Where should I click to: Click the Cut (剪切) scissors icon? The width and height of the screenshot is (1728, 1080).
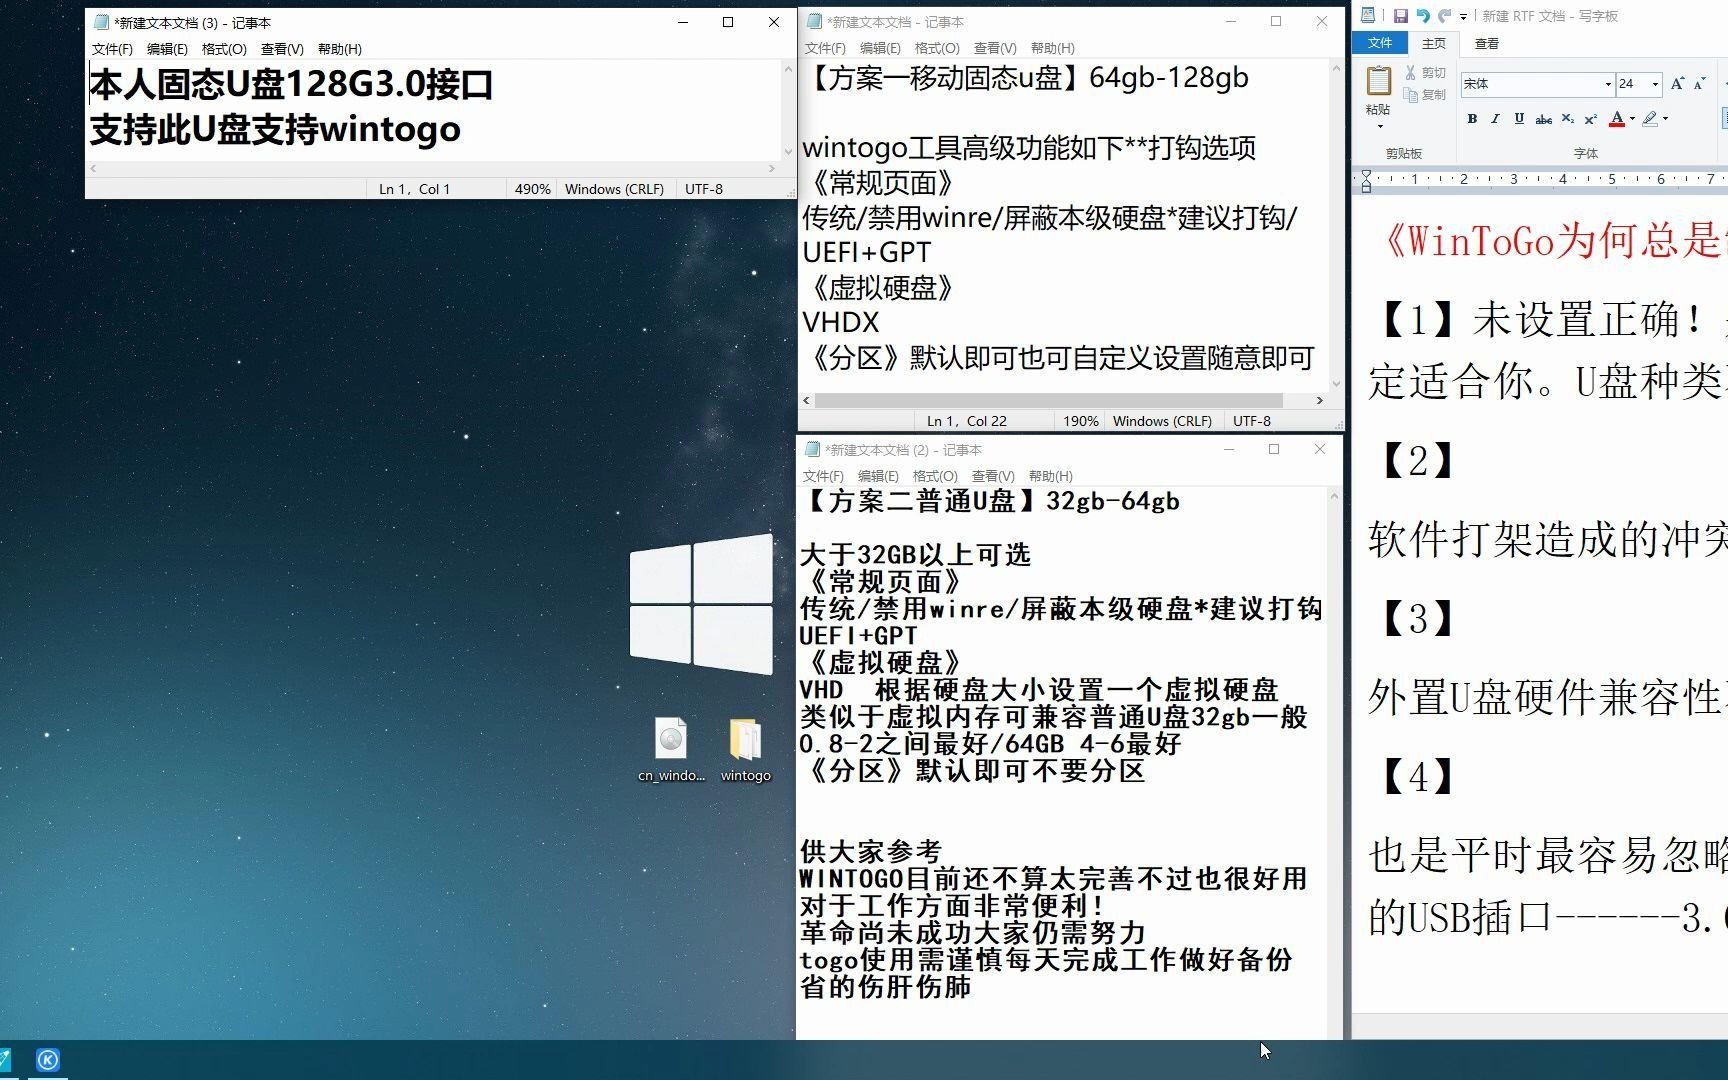tap(1410, 73)
